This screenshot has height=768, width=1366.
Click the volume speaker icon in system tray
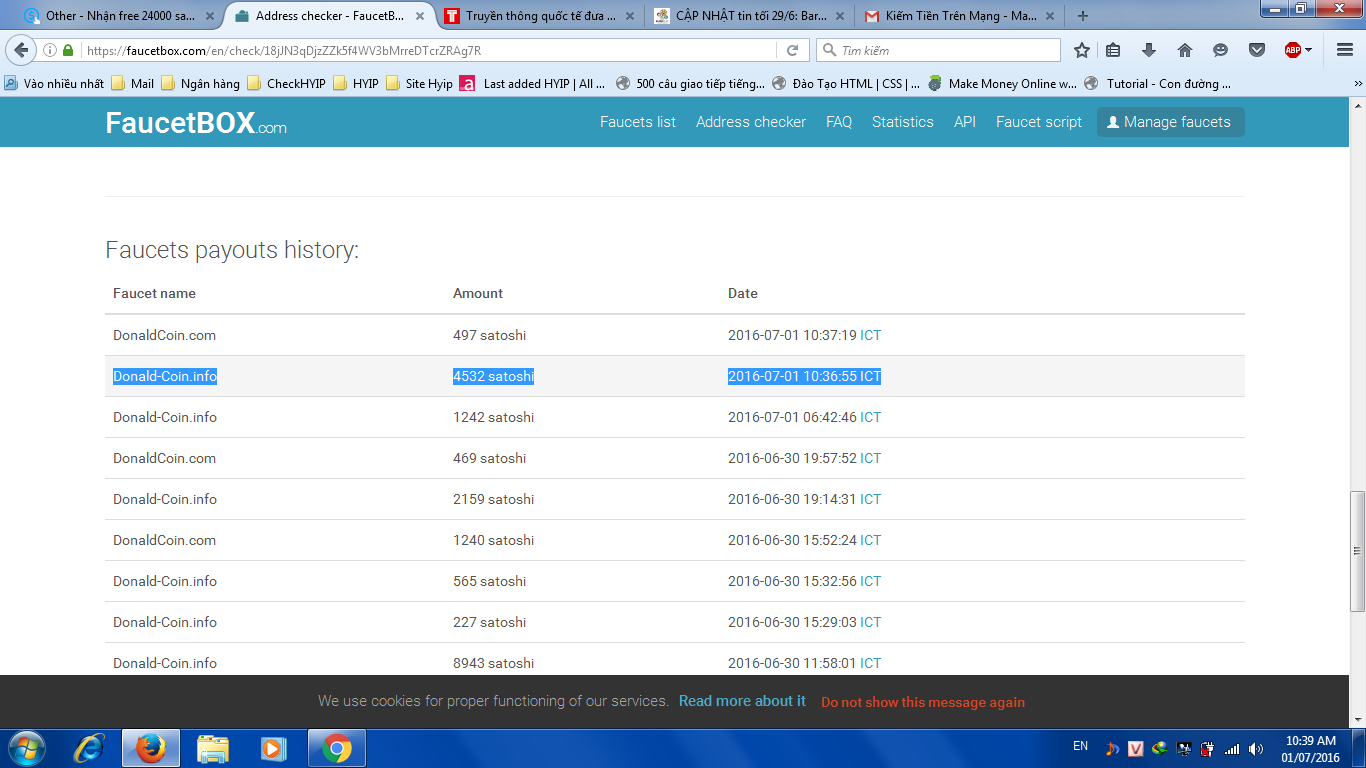(1256, 749)
